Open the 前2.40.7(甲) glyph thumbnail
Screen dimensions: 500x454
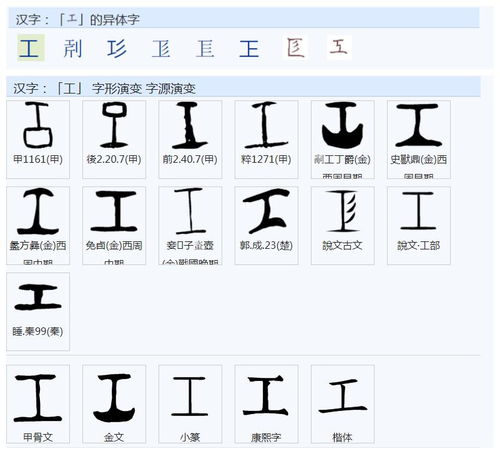click(190, 139)
